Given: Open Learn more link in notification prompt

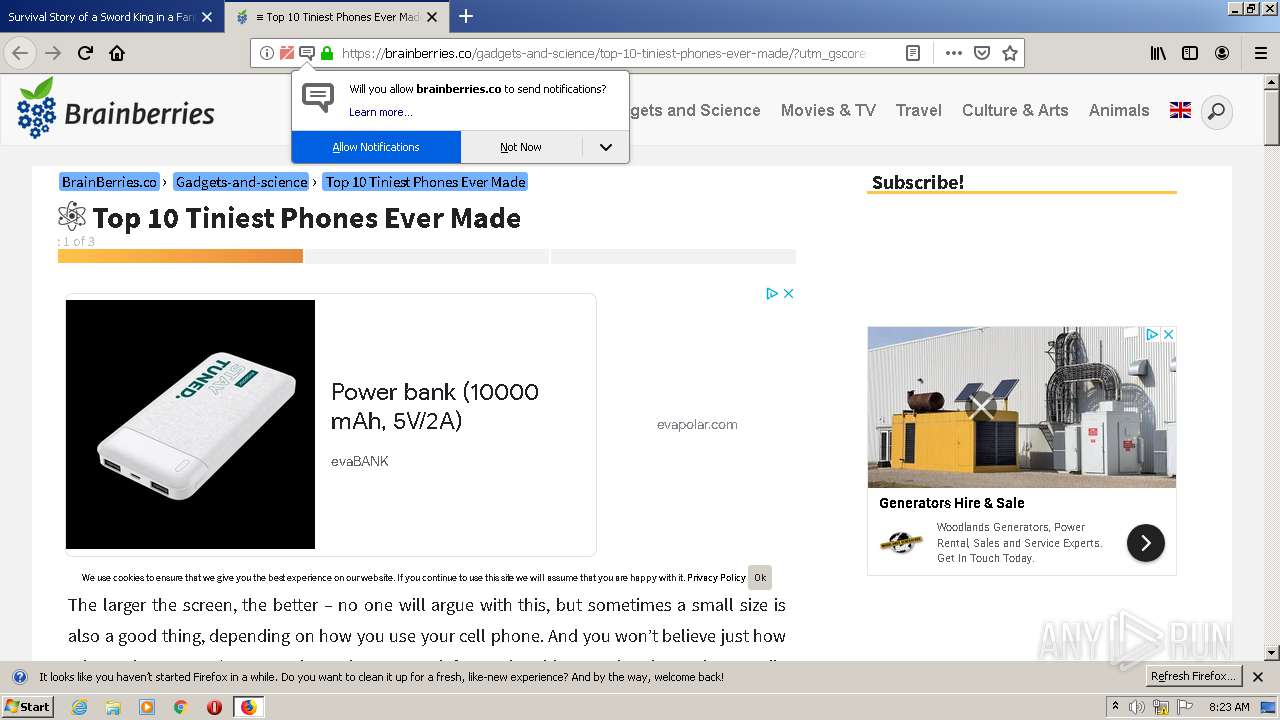Looking at the screenshot, I should pyautogui.click(x=380, y=112).
